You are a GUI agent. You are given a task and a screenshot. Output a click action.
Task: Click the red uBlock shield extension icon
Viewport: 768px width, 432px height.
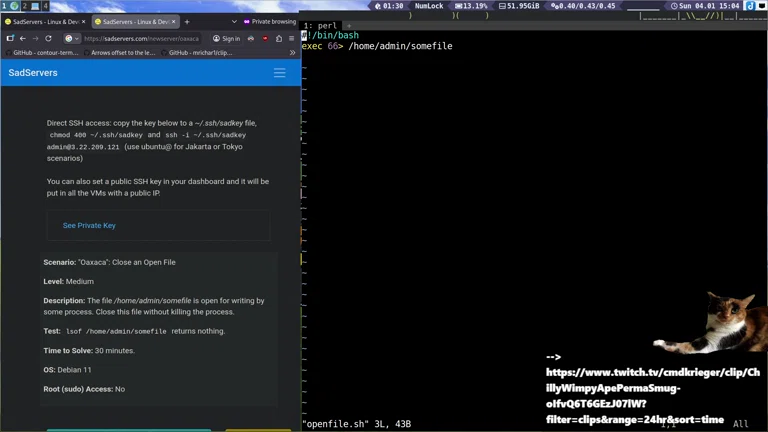tap(265, 38)
